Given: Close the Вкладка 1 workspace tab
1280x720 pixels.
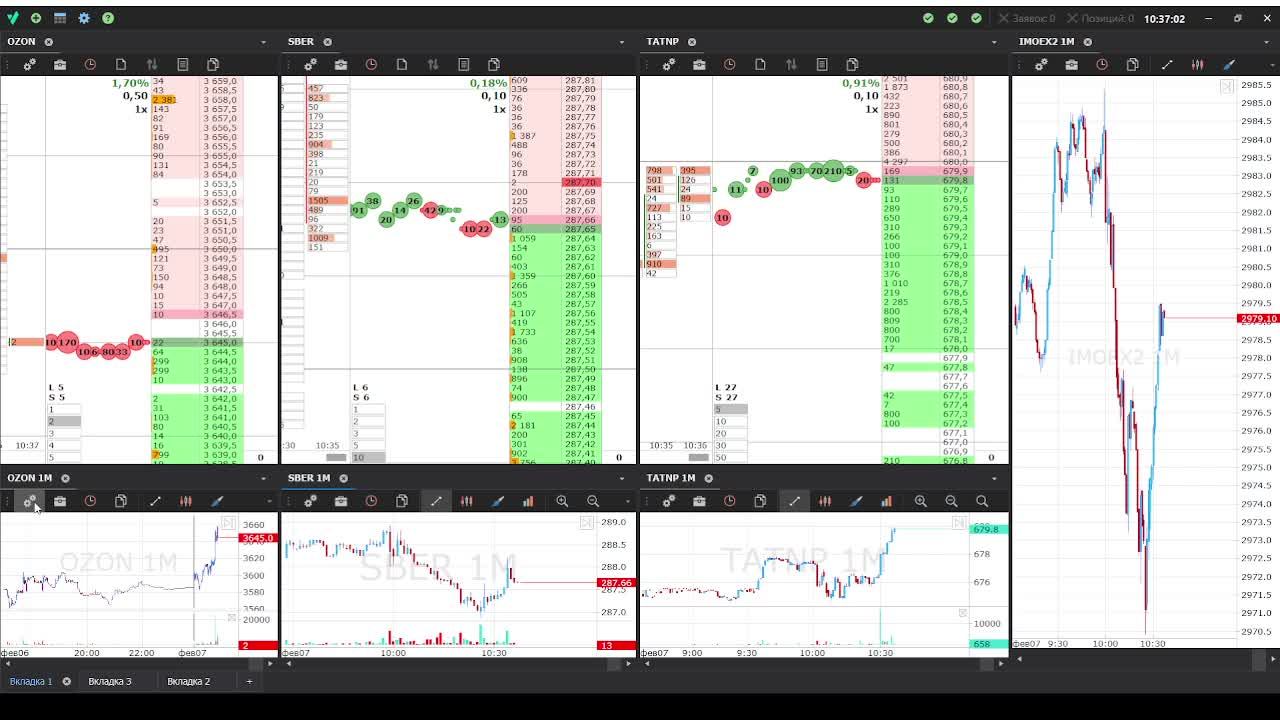Looking at the screenshot, I should pyautogui.click(x=67, y=681).
